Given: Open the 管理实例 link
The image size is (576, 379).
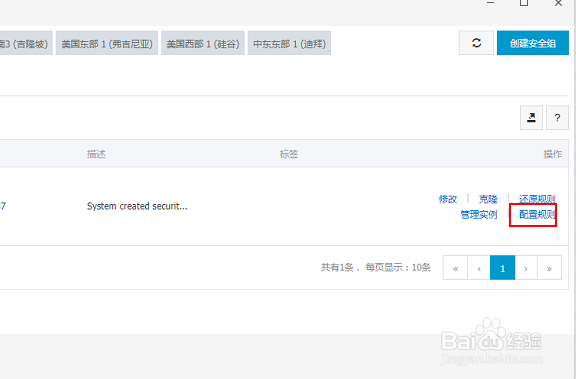Looking at the screenshot, I should pos(479,214).
